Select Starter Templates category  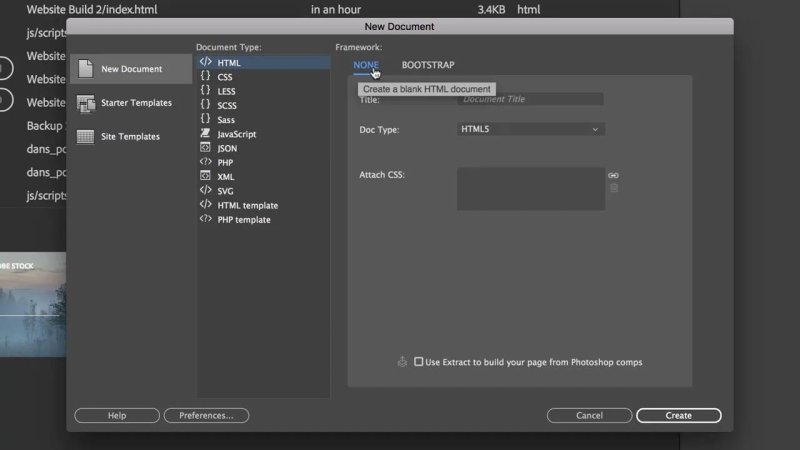tap(132, 103)
